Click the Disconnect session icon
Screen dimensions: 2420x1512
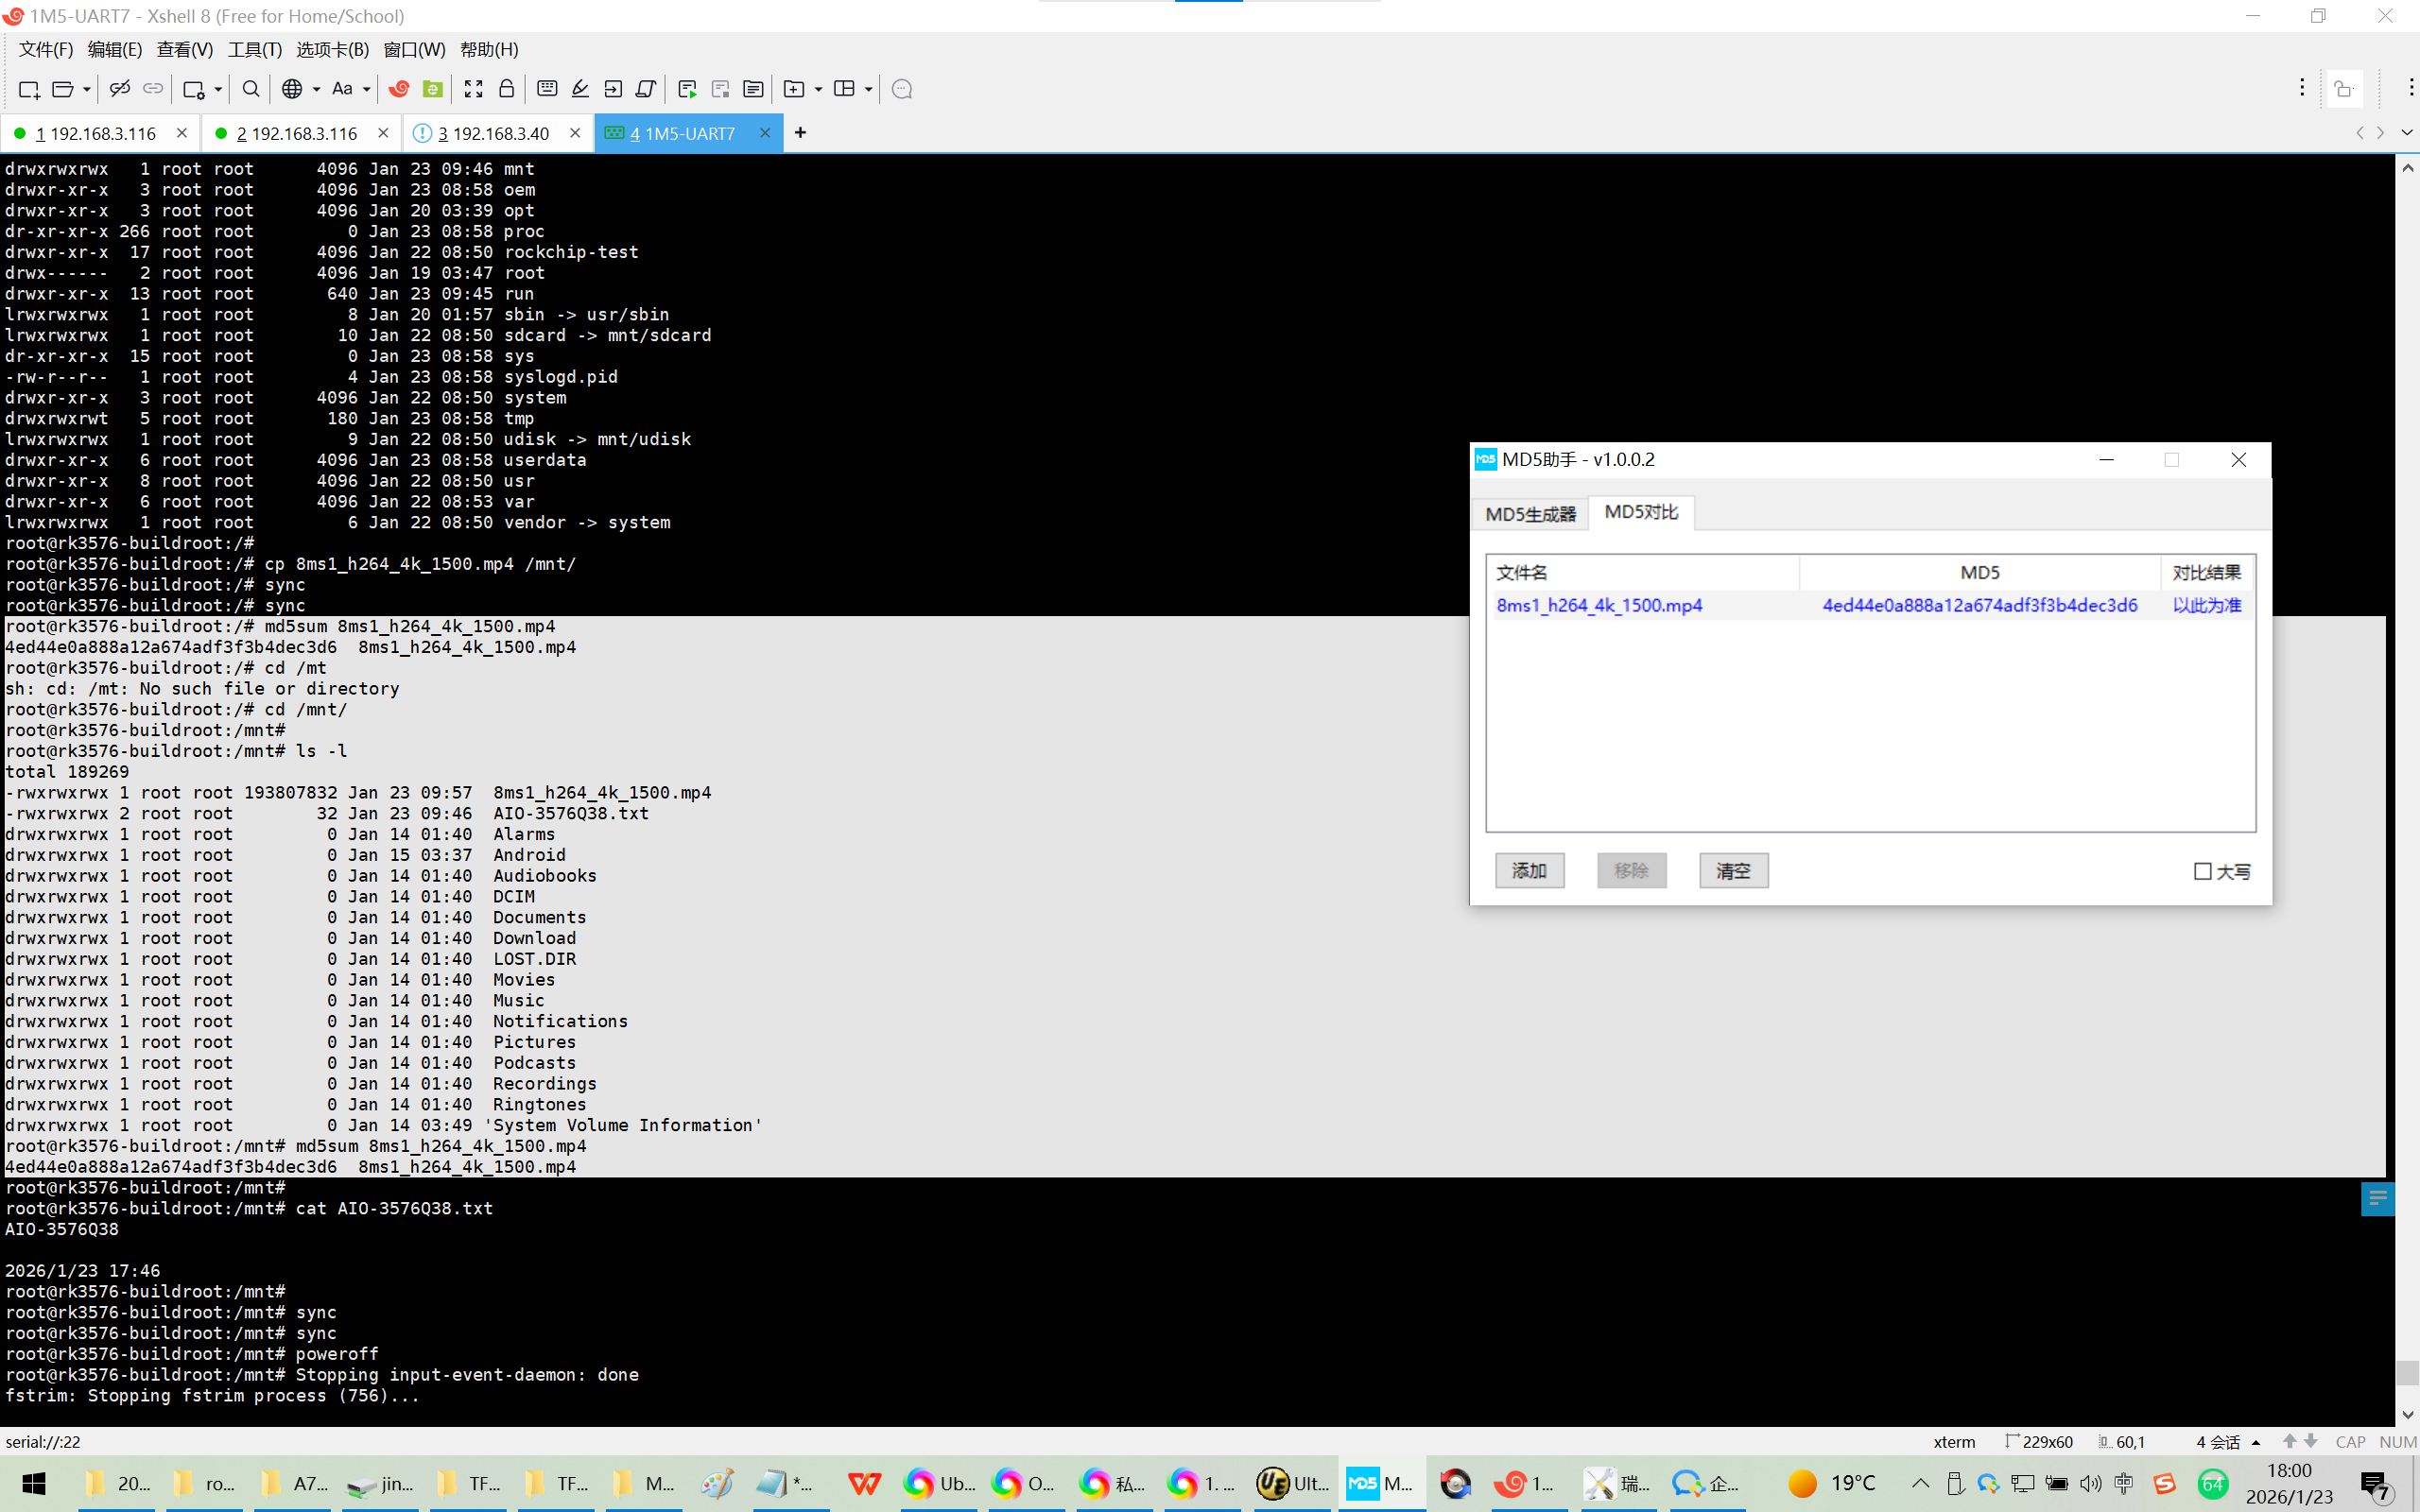coord(119,89)
